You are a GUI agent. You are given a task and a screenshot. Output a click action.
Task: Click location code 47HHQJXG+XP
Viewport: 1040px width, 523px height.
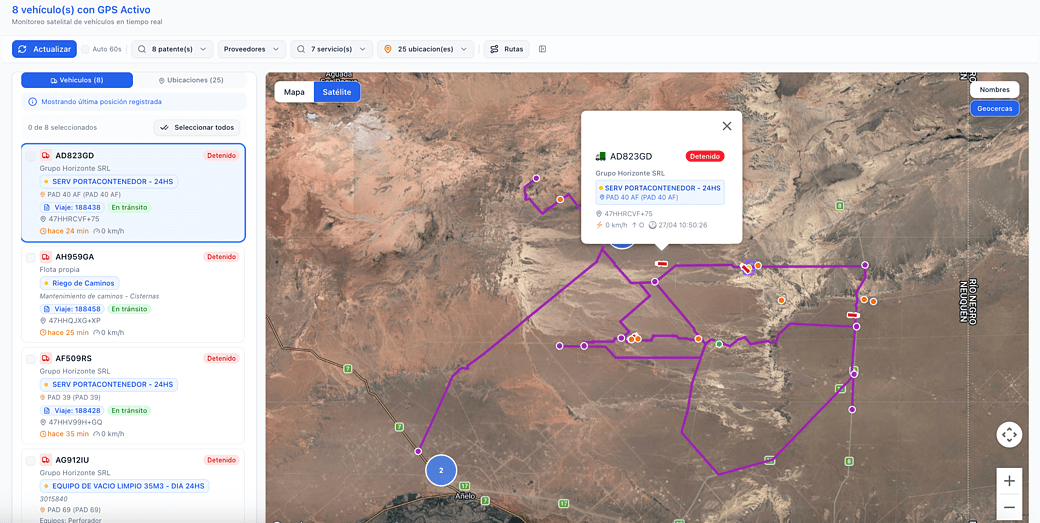pyautogui.click(x=74, y=320)
